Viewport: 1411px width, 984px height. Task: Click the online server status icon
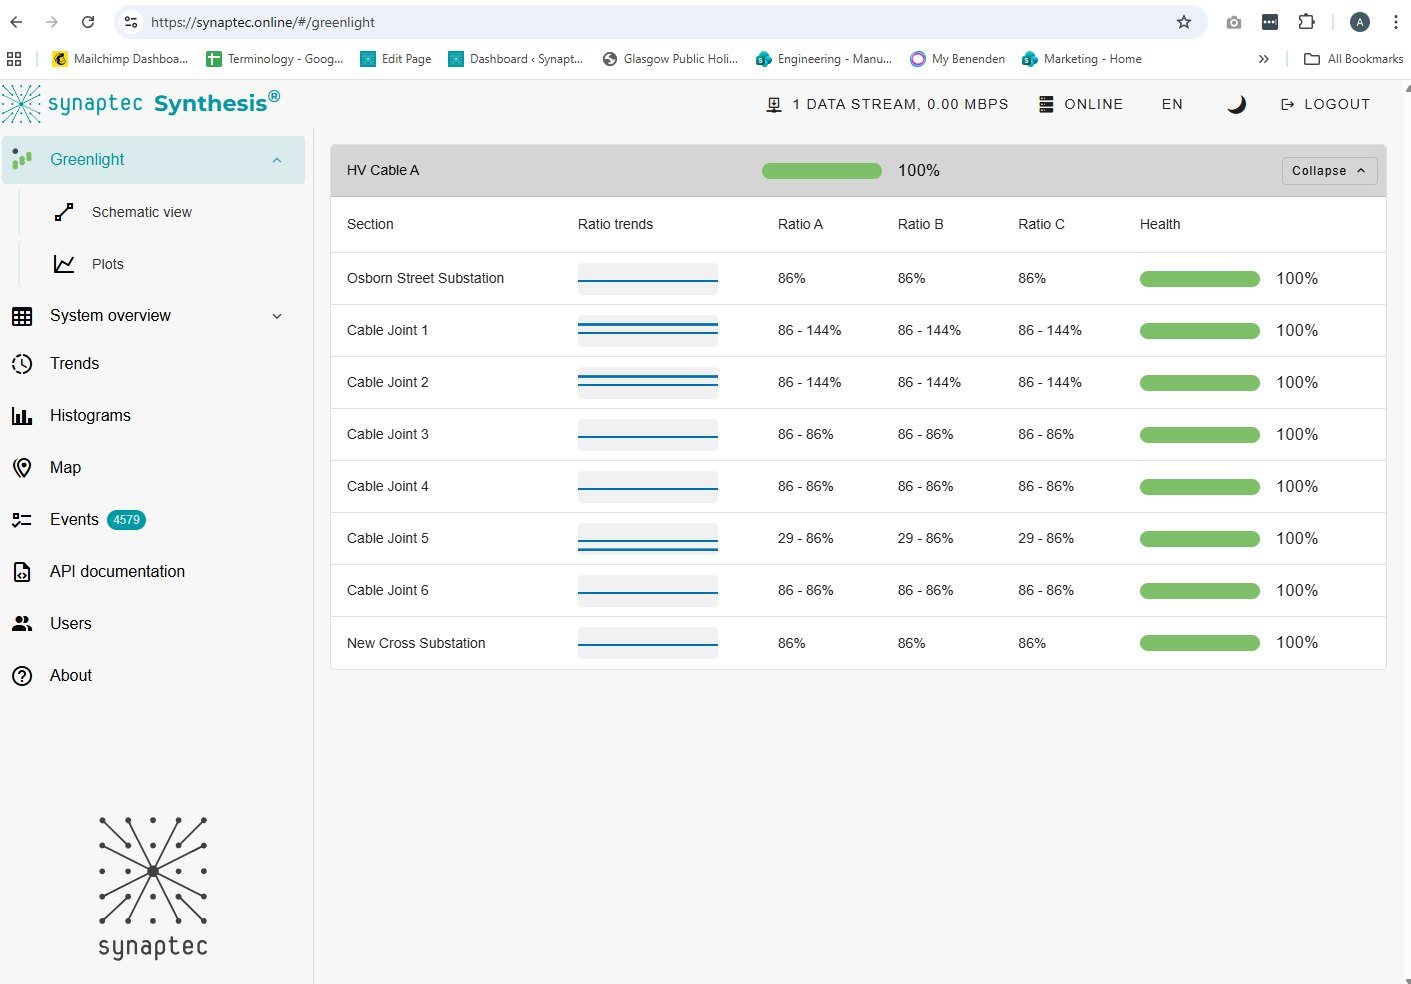click(1046, 104)
